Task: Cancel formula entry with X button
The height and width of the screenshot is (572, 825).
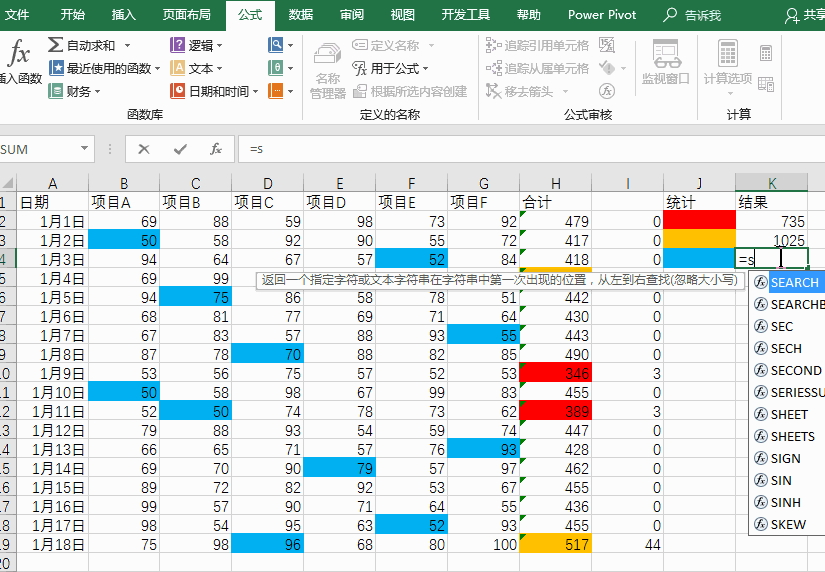Action: (144, 149)
